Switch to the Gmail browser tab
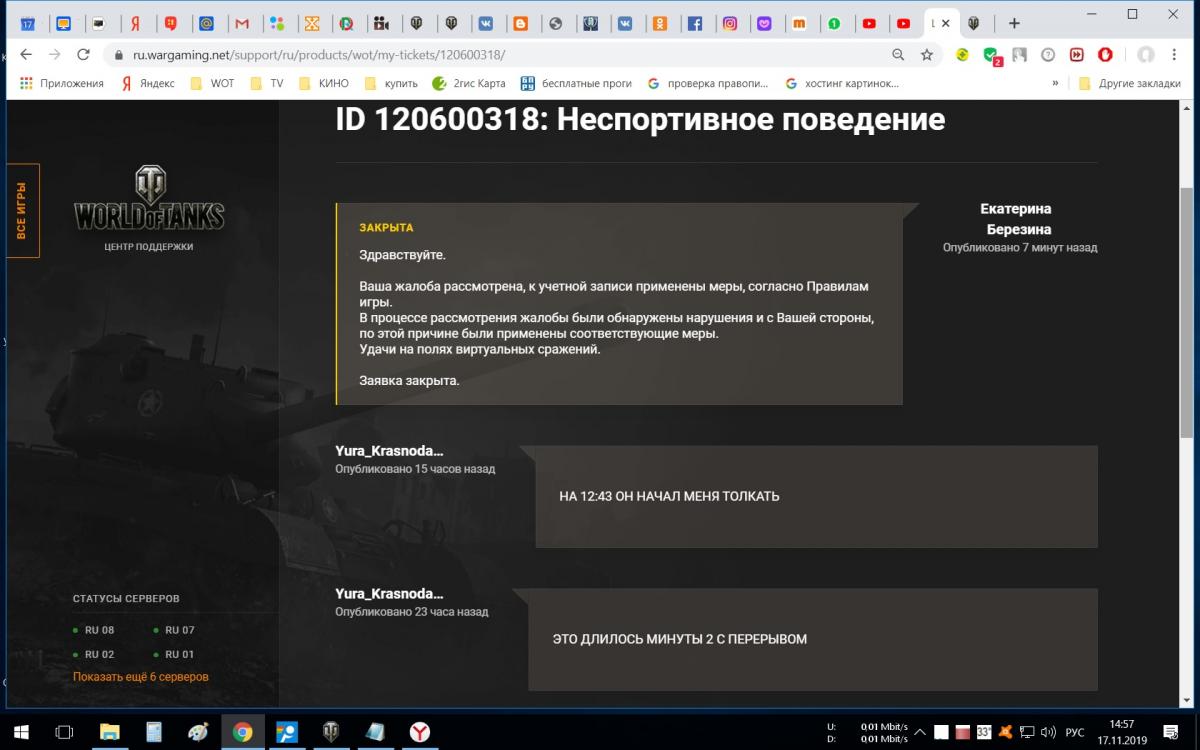This screenshot has width=1200, height=750. (x=241, y=23)
